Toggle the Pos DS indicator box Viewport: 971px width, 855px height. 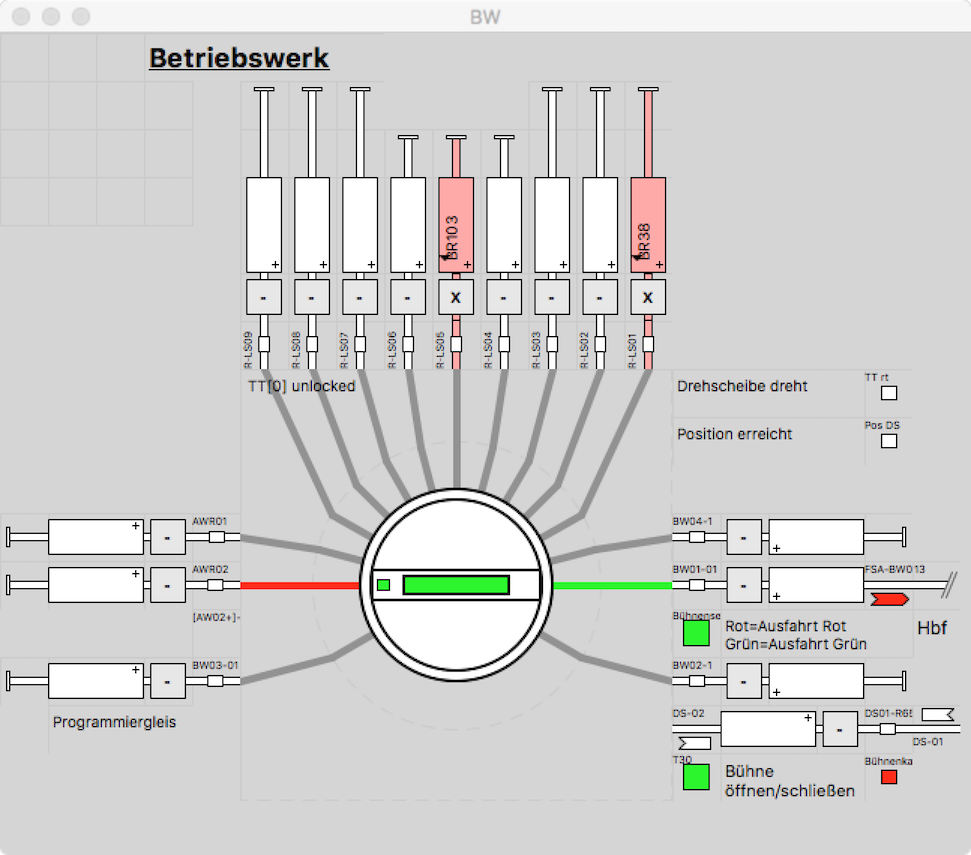pos(889,441)
